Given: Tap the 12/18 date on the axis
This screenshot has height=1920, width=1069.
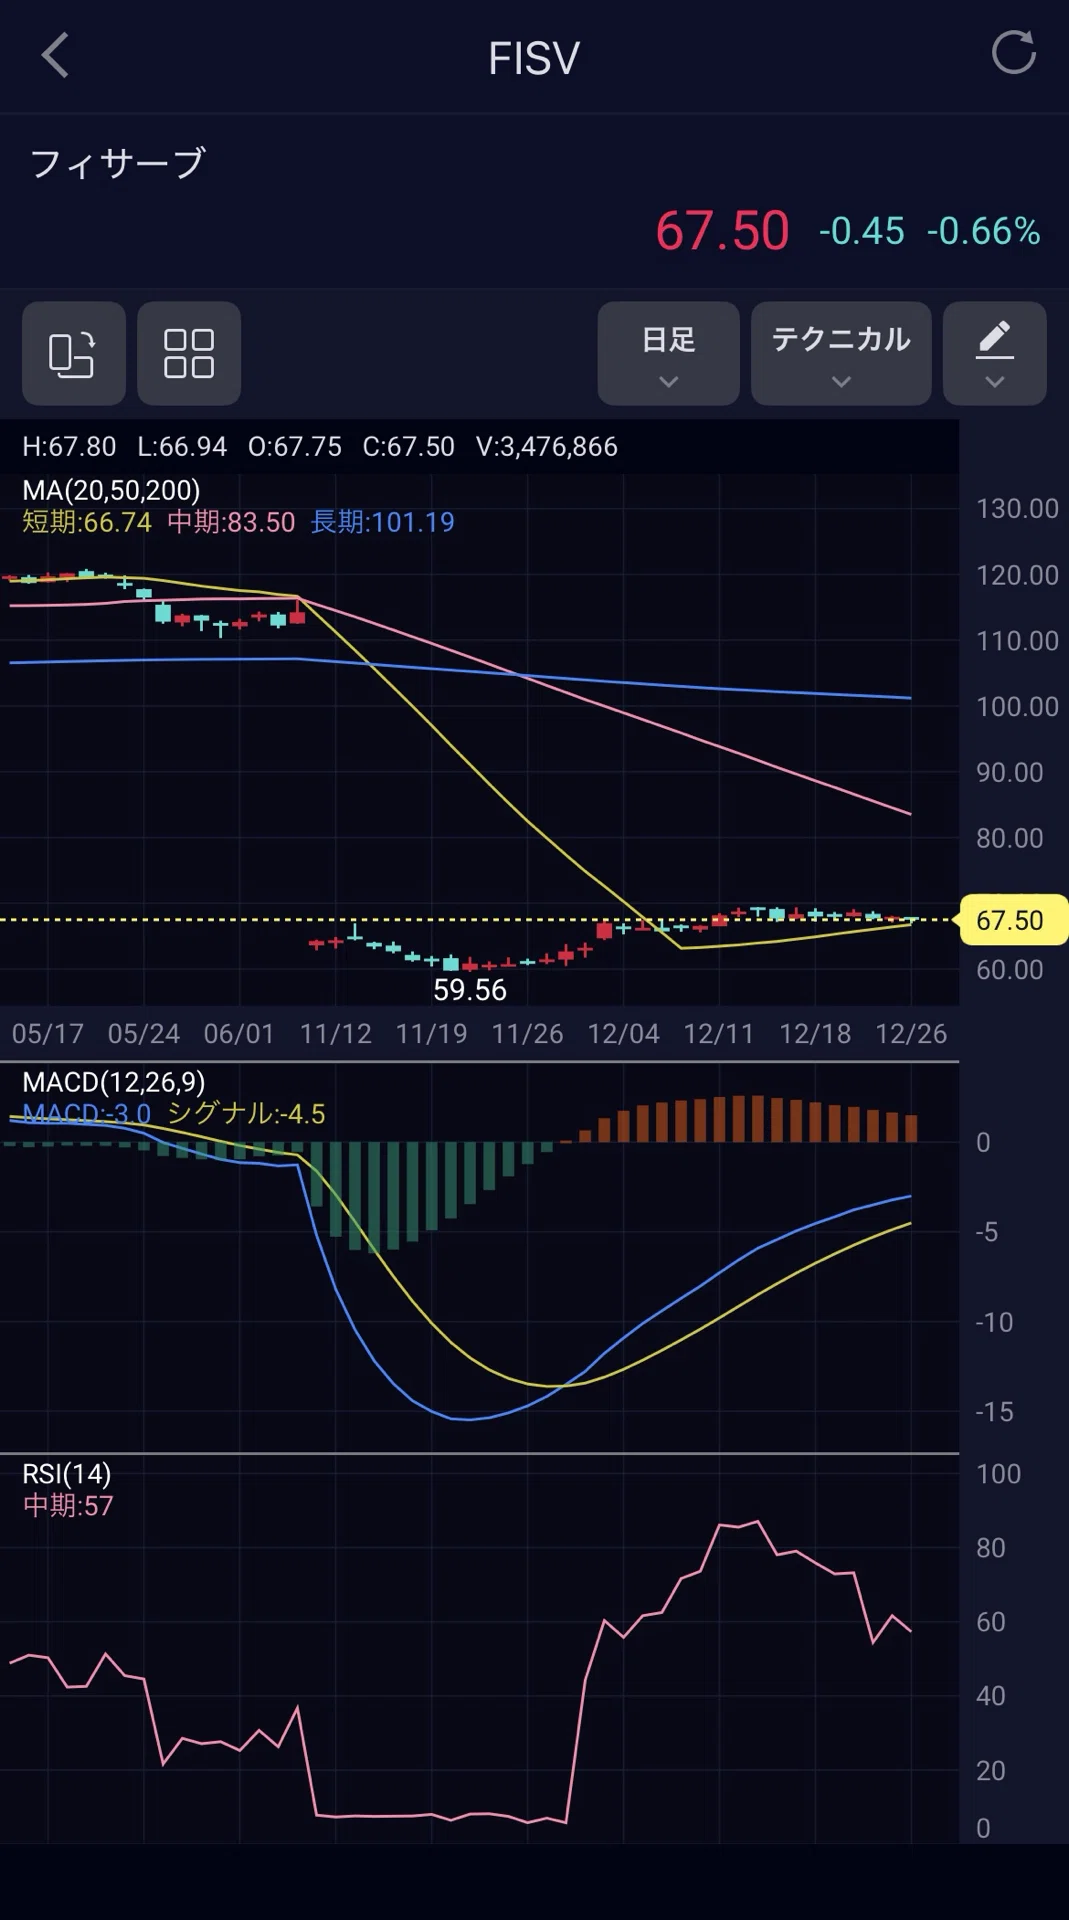Looking at the screenshot, I should pos(815,1034).
